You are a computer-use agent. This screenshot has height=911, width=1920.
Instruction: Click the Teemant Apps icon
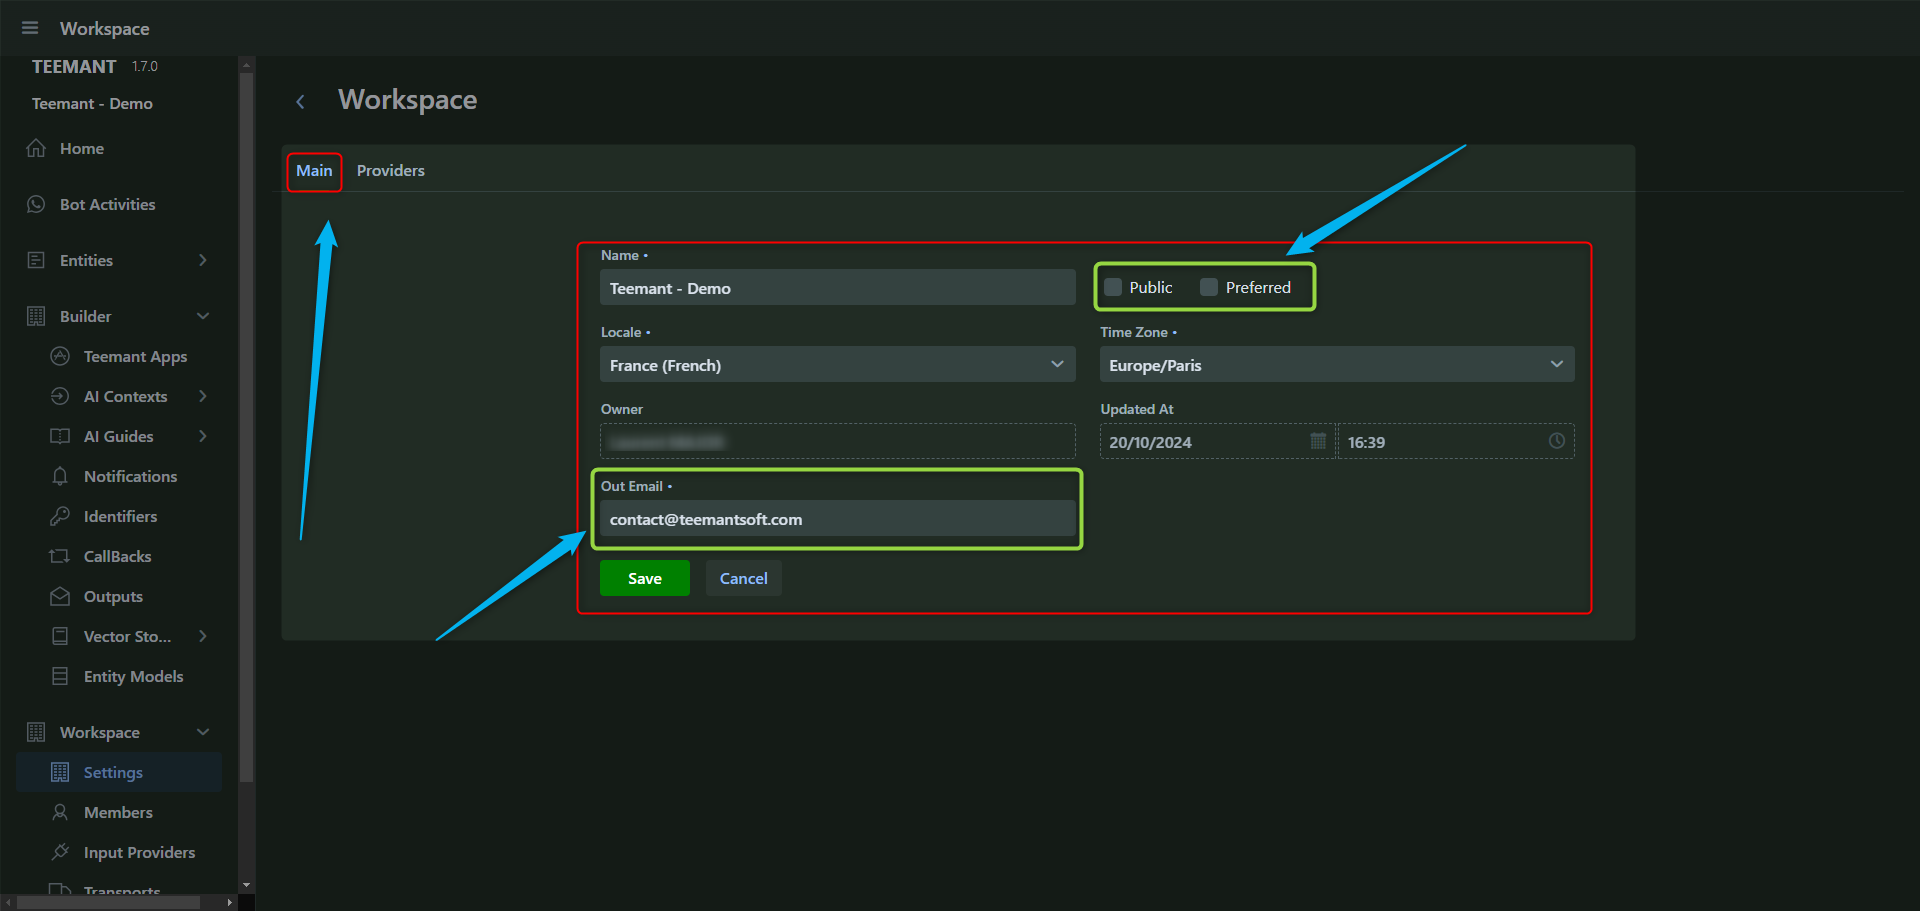click(x=60, y=356)
